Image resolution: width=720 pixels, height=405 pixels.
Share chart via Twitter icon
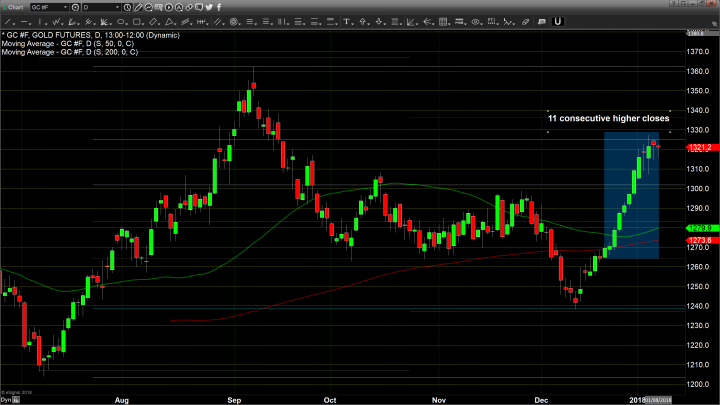point(209,6)
